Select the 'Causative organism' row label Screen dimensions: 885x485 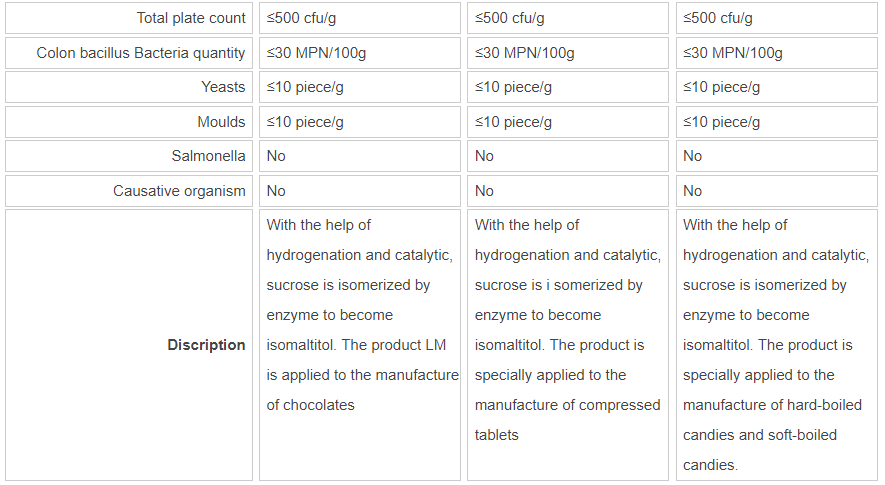coord(179,191)
